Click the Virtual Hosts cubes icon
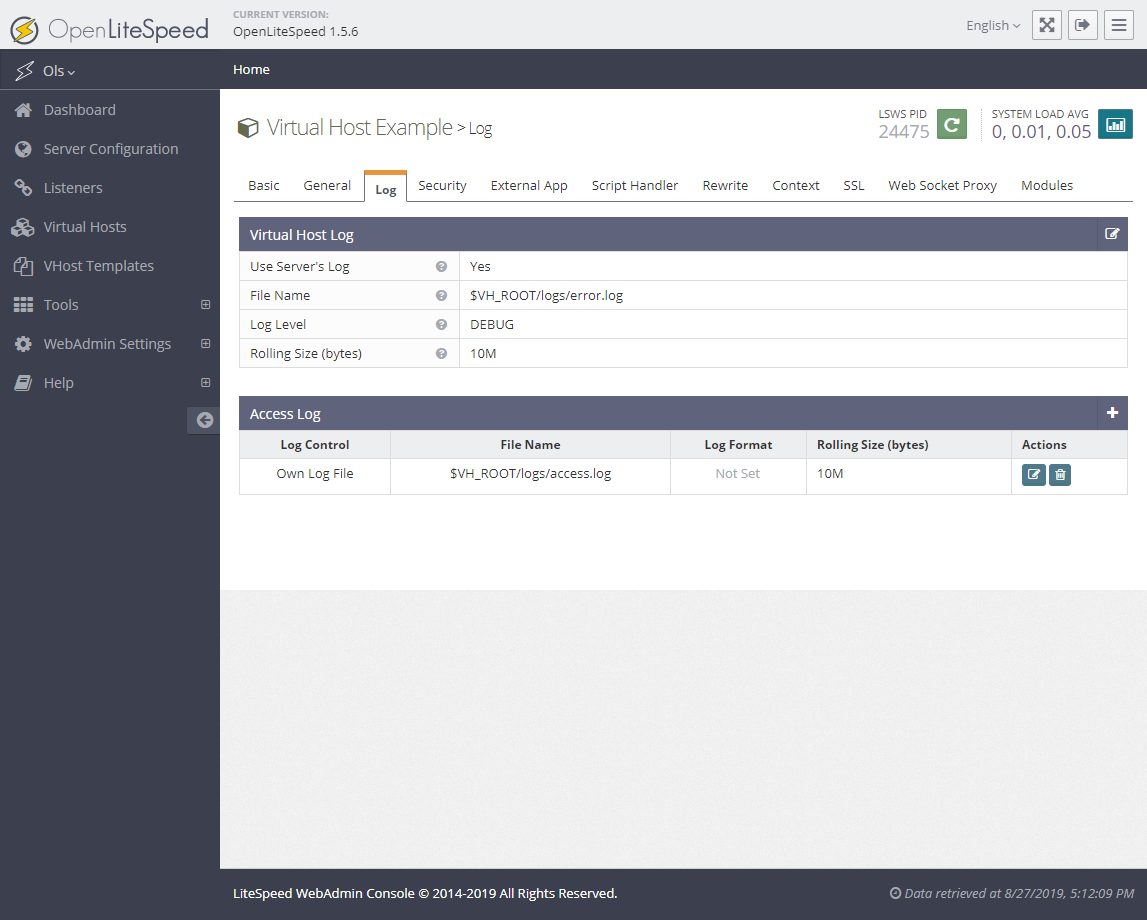The image size is (1147, 920). tap(23, 227)
